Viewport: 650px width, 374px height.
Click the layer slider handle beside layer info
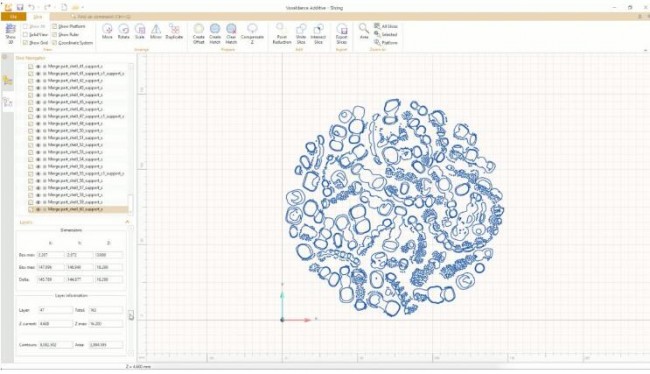pos(131,315)
